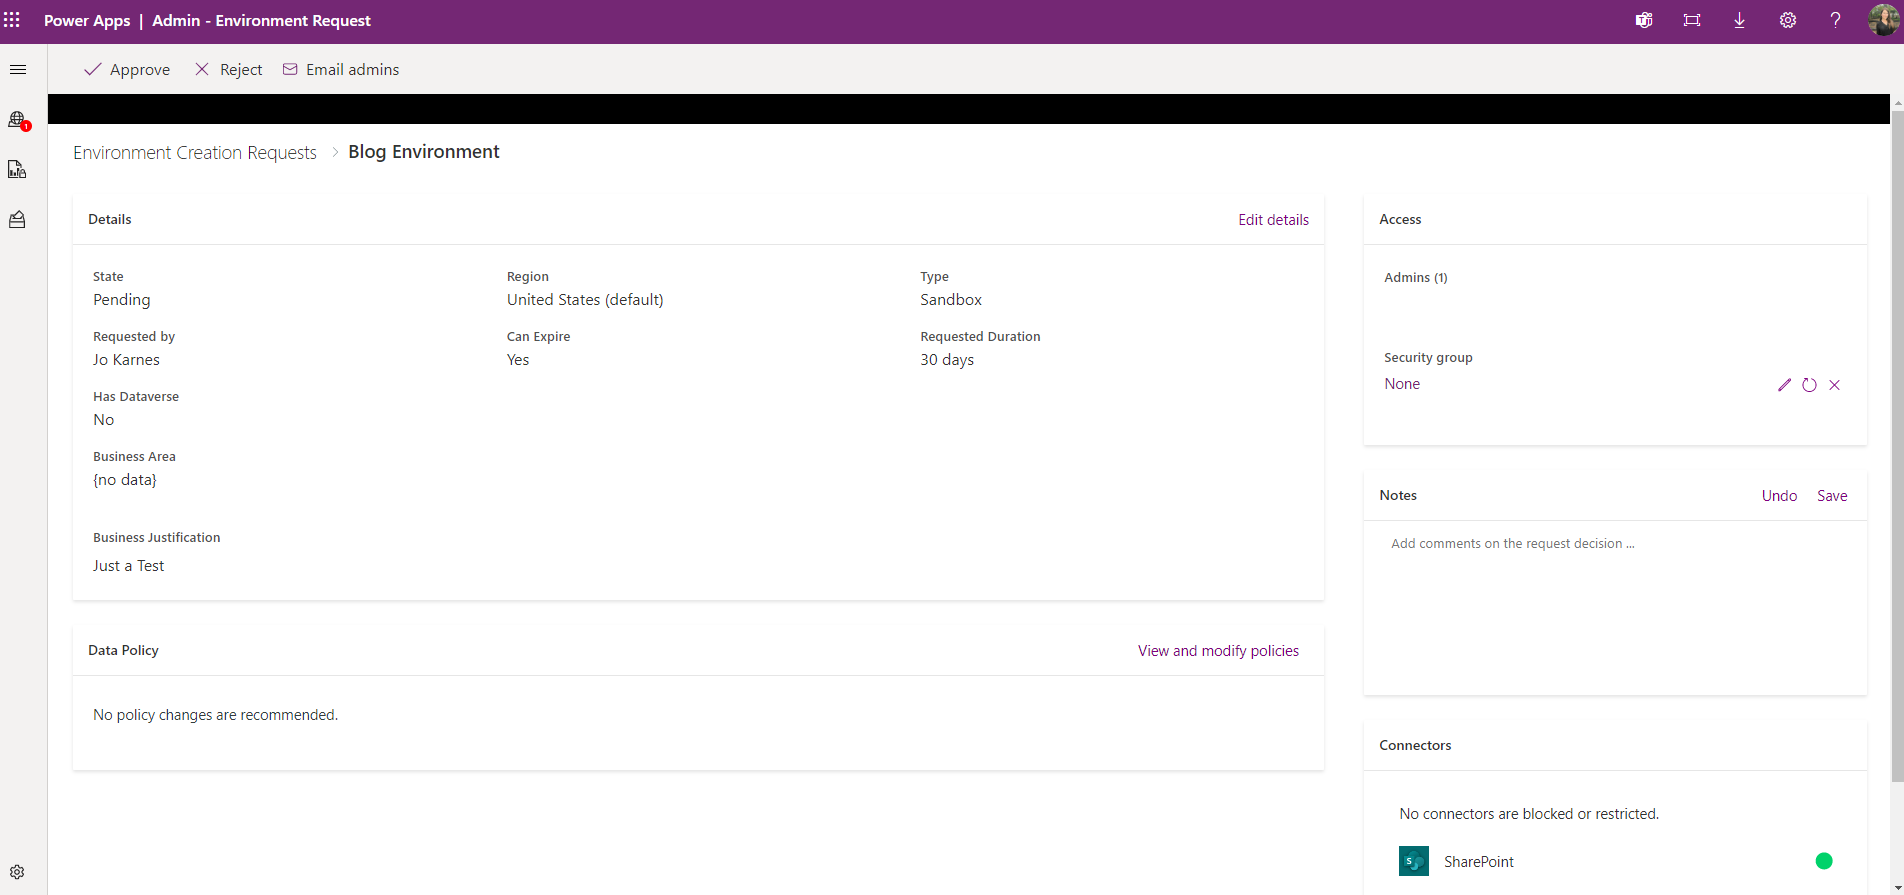The image size is (1904, 895).
Task: Open the policies report sidebar icon
Action: click(x=17, y=170)
